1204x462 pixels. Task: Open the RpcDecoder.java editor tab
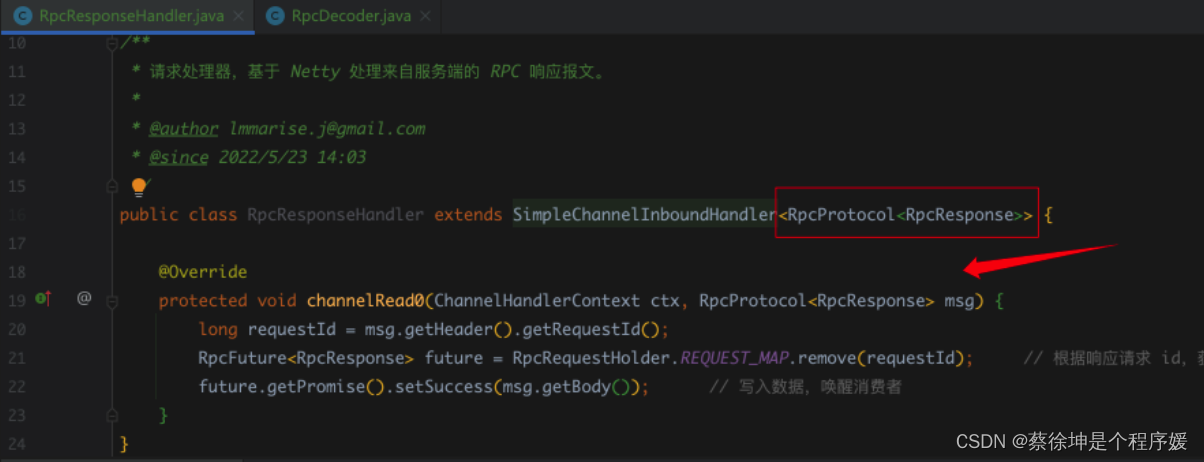[x=349, y=16]
